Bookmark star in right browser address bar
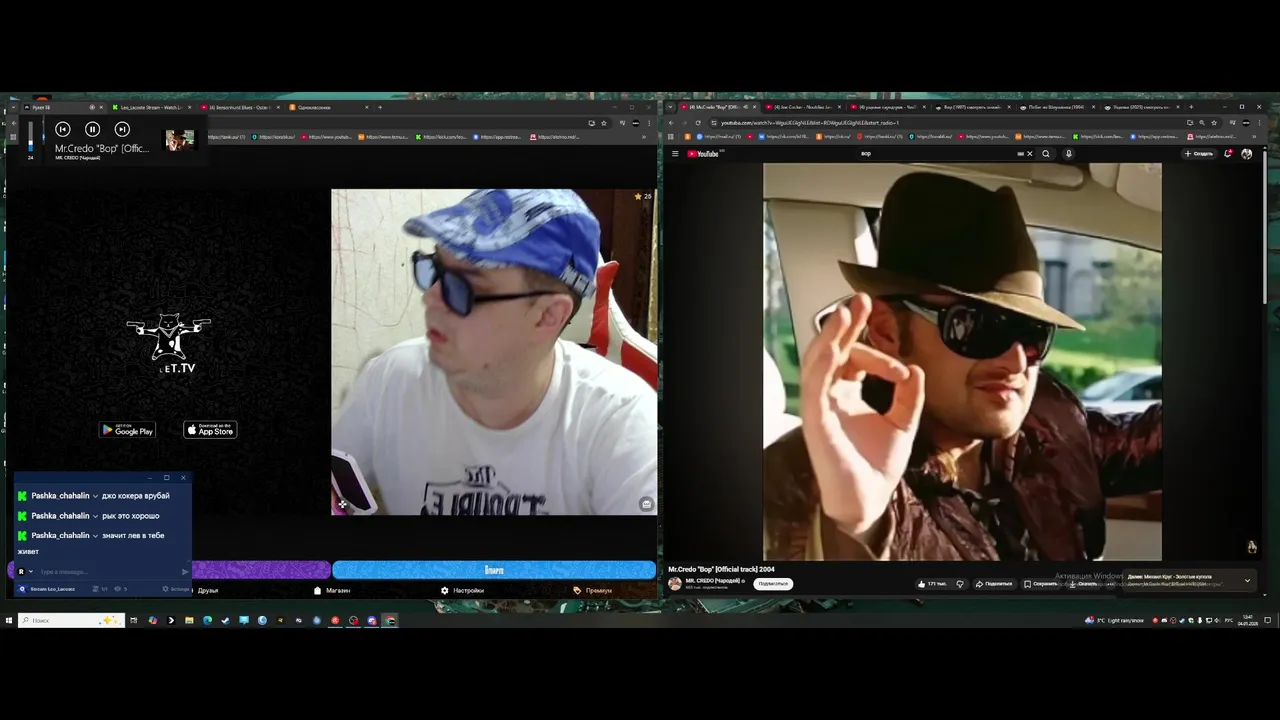This screenshot has height=720, width=1280. click(x=1214, y=123)
